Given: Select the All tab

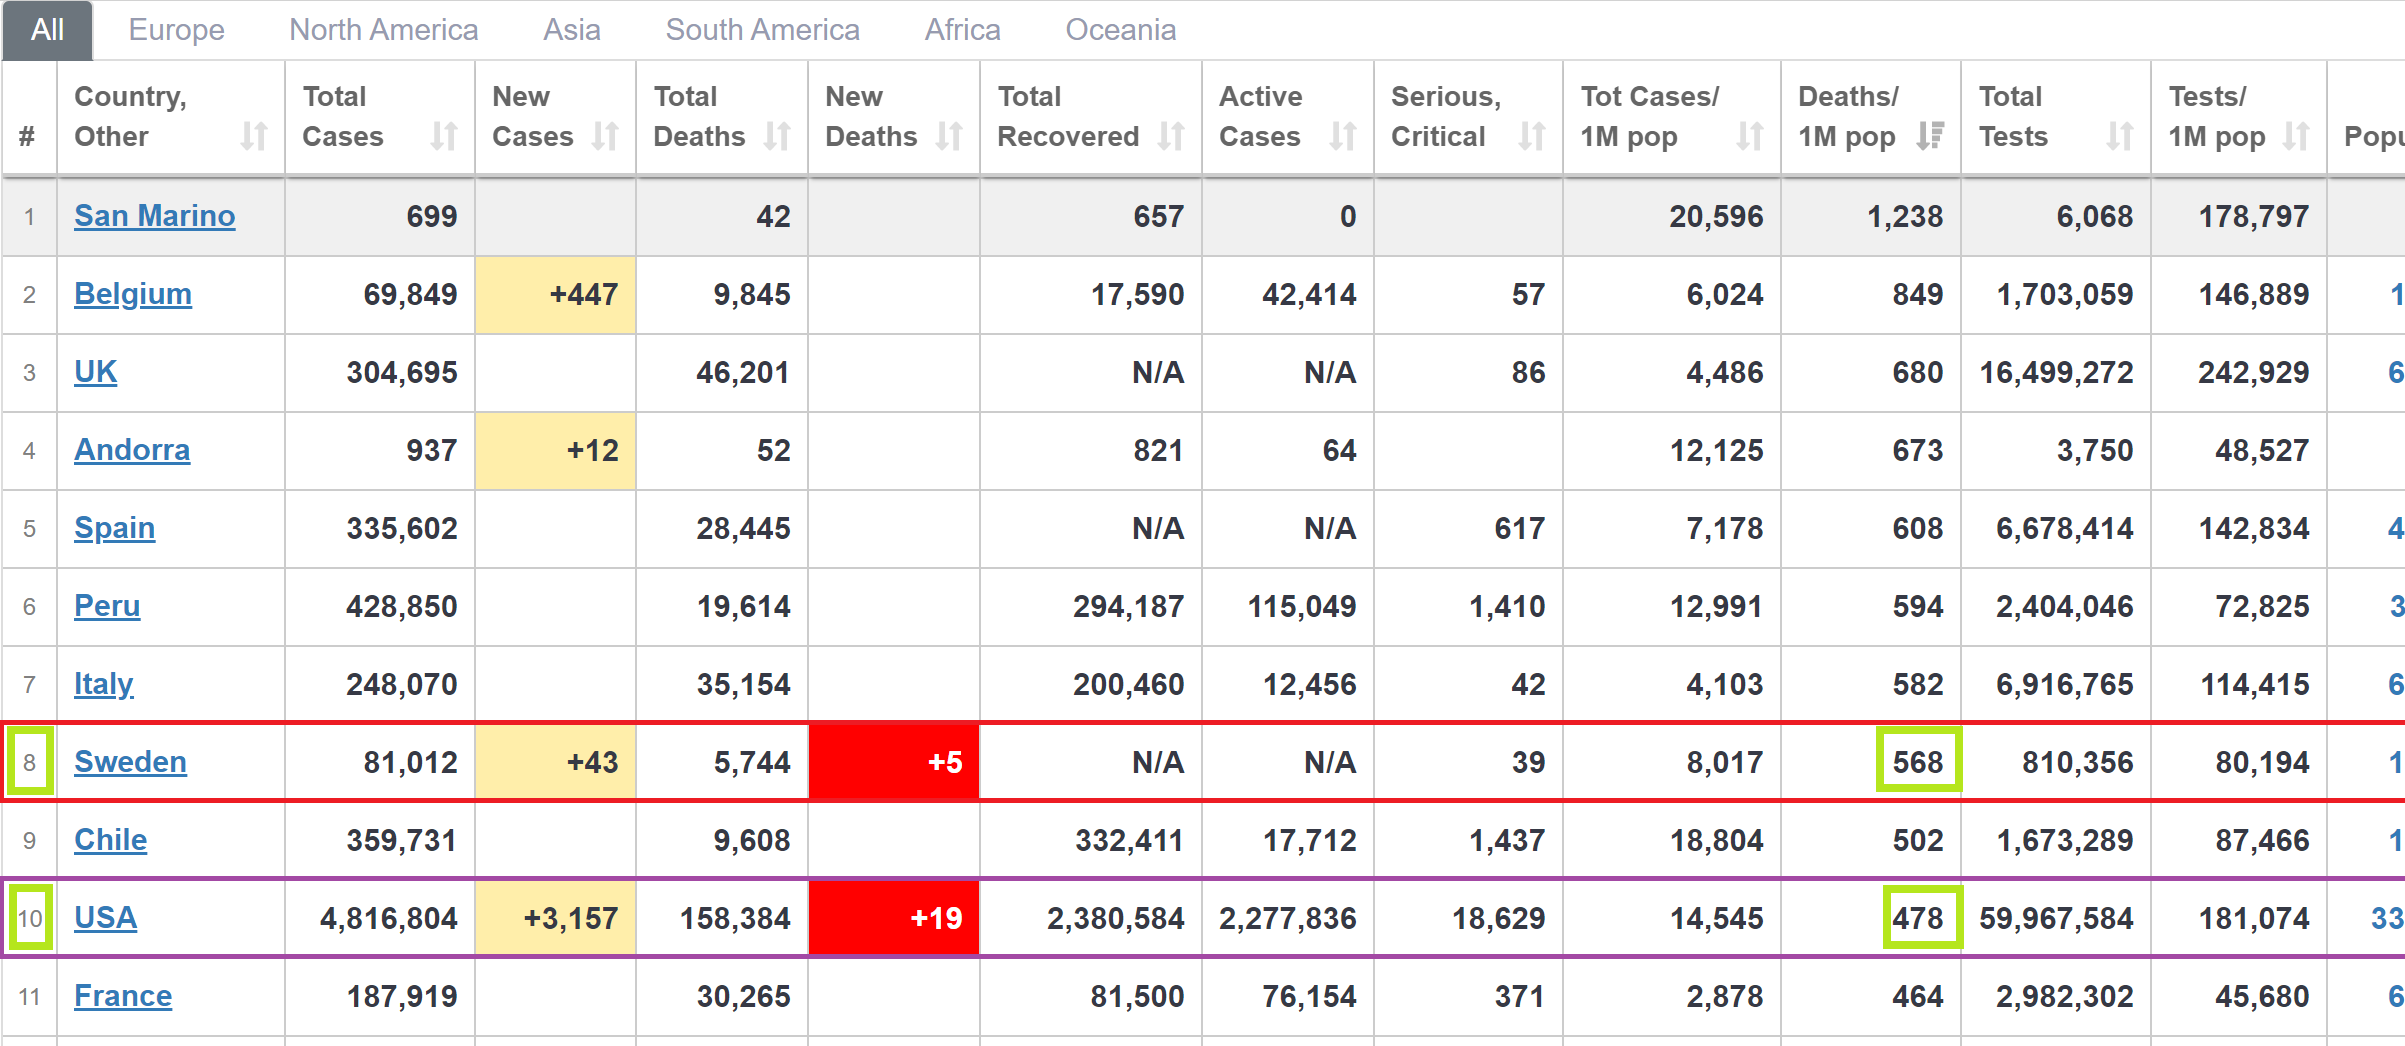Looking at the screenshot, I should 48,30.
